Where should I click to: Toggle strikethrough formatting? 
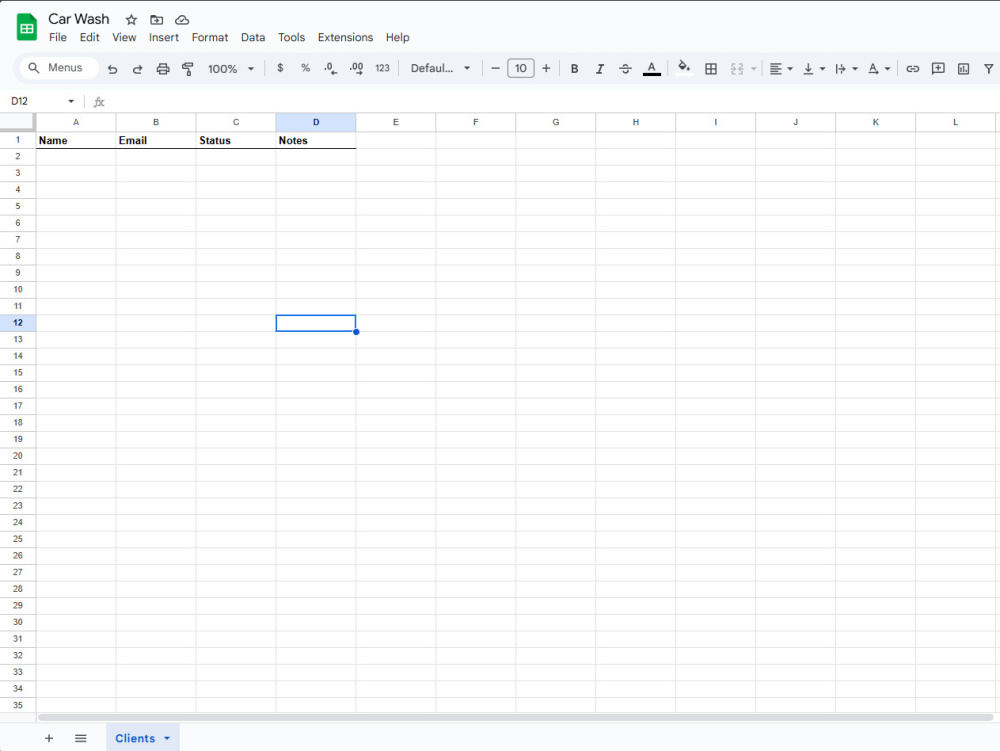point(625,69)
